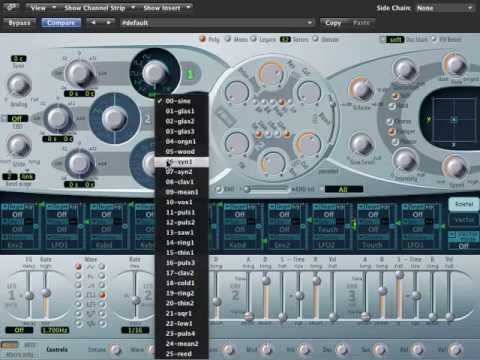Viewport: 480px width, 360px height.
Task: Open router source LFO2 dropdown
Action: [x=326, y=245]
